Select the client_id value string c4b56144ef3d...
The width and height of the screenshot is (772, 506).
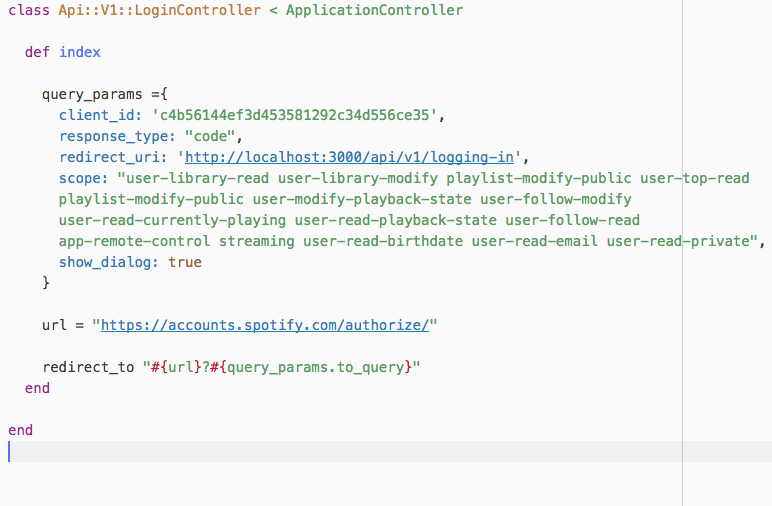pyautogui.click(x=294, y=115)
